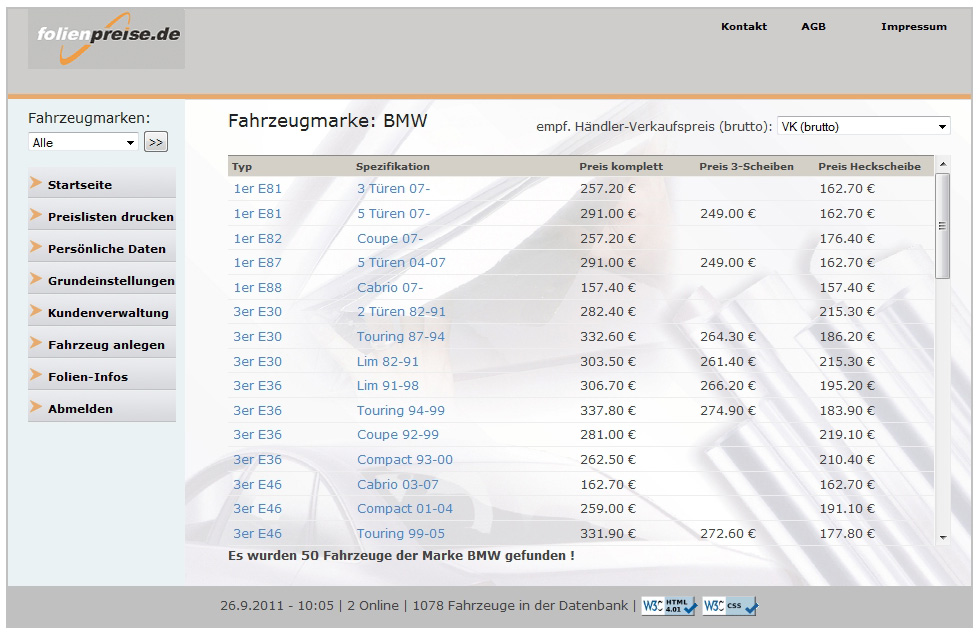
Task: Click the 1er E87 type link
Action: click(x=258, y=263)
